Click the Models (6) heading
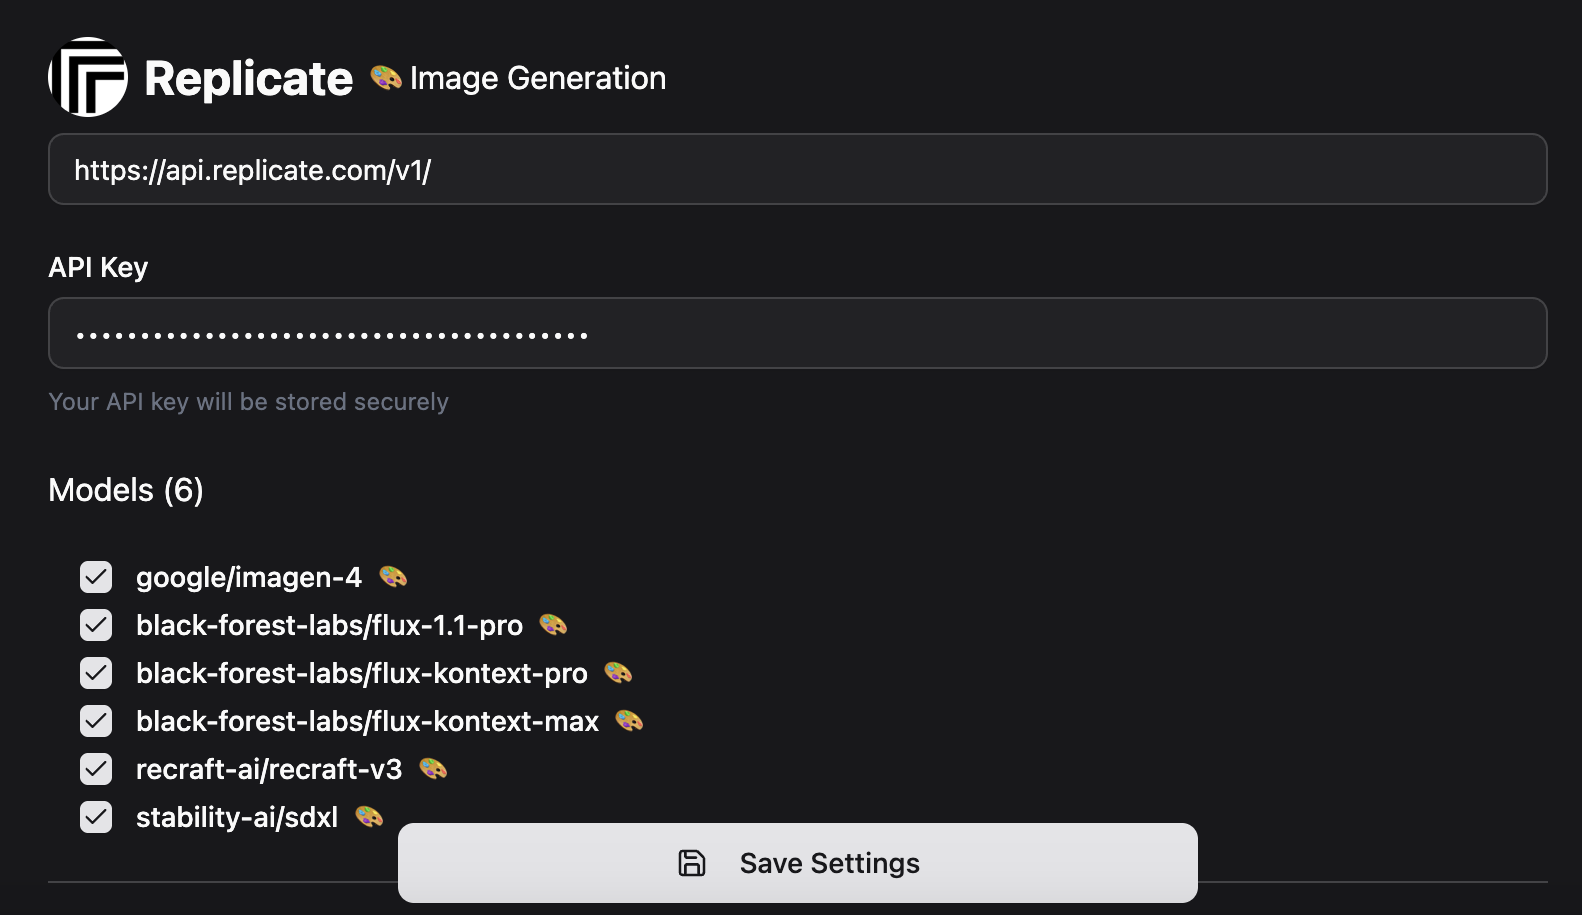 click(x=126, y=490)
